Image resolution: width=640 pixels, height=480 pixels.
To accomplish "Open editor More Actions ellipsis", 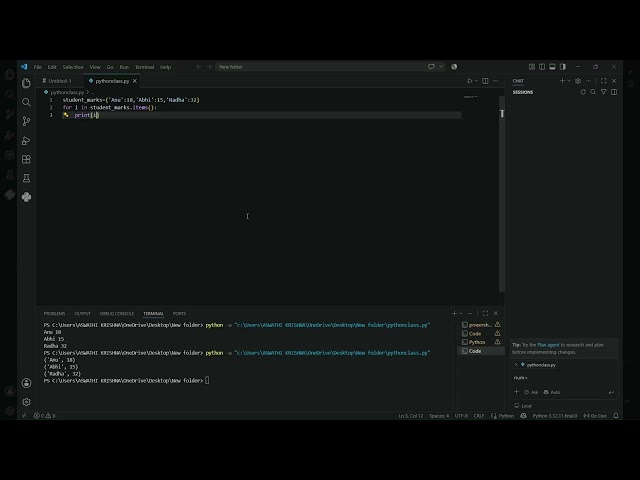I will click(496, 81).
